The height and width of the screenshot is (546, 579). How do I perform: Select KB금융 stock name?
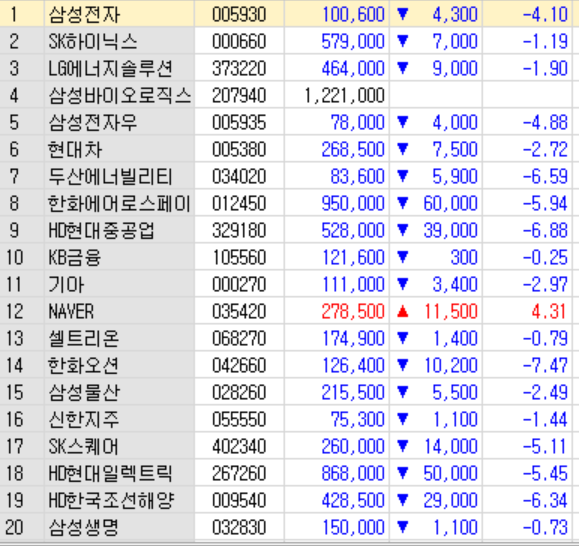click(75, 257)
